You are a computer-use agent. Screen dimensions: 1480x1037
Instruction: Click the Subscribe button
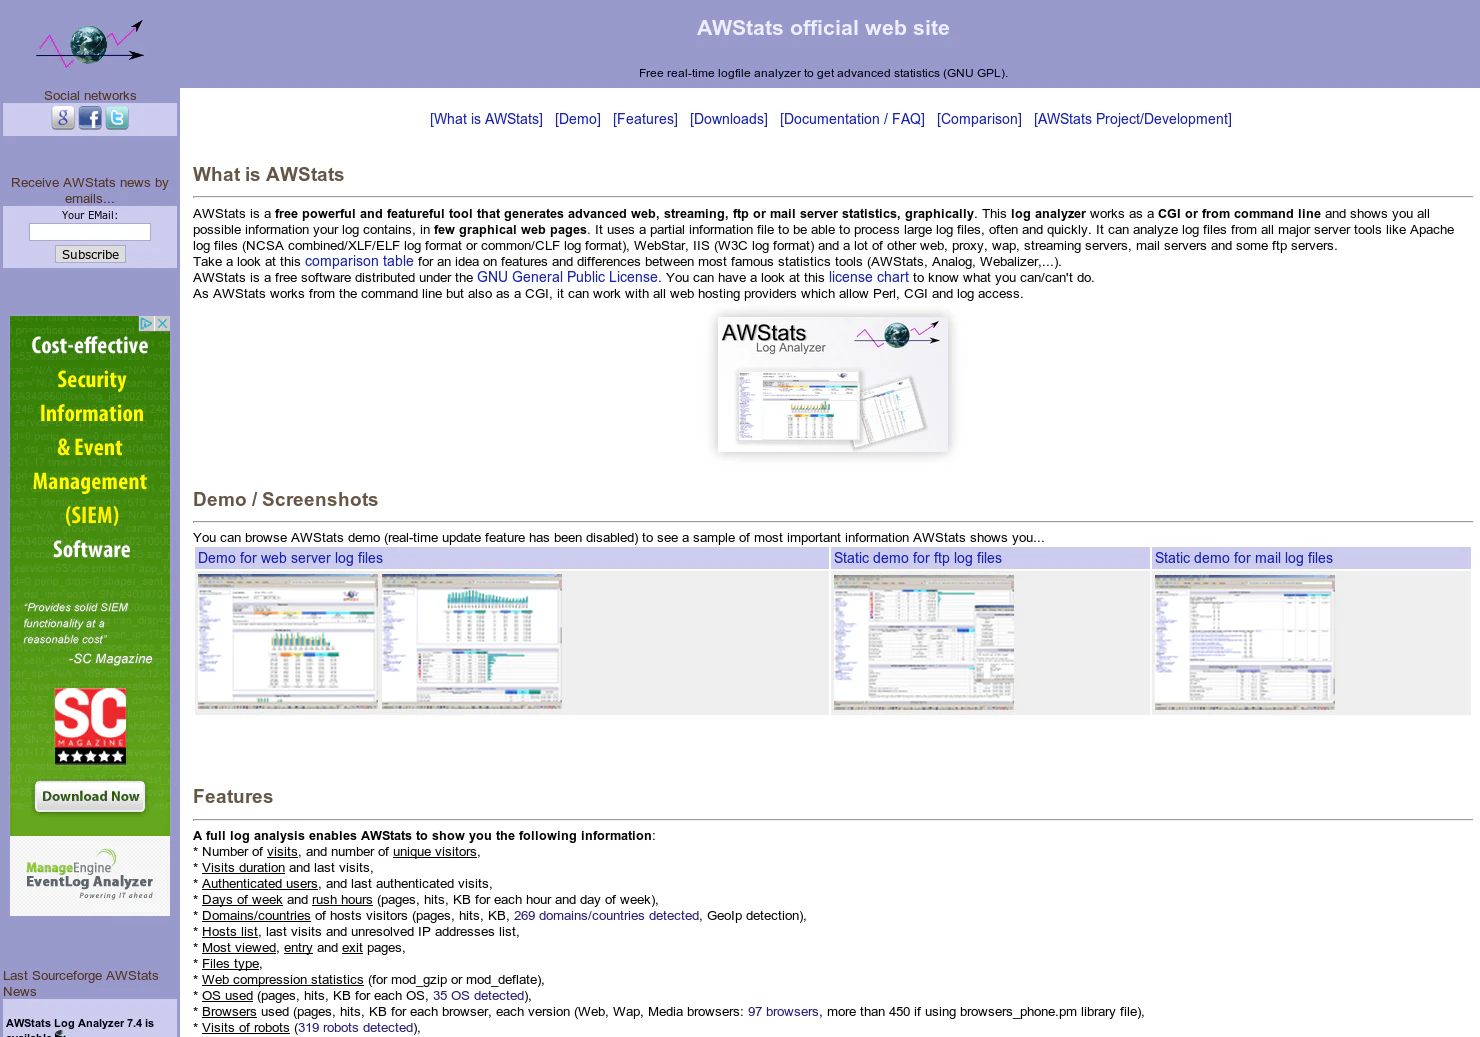[x=90, y=254]
